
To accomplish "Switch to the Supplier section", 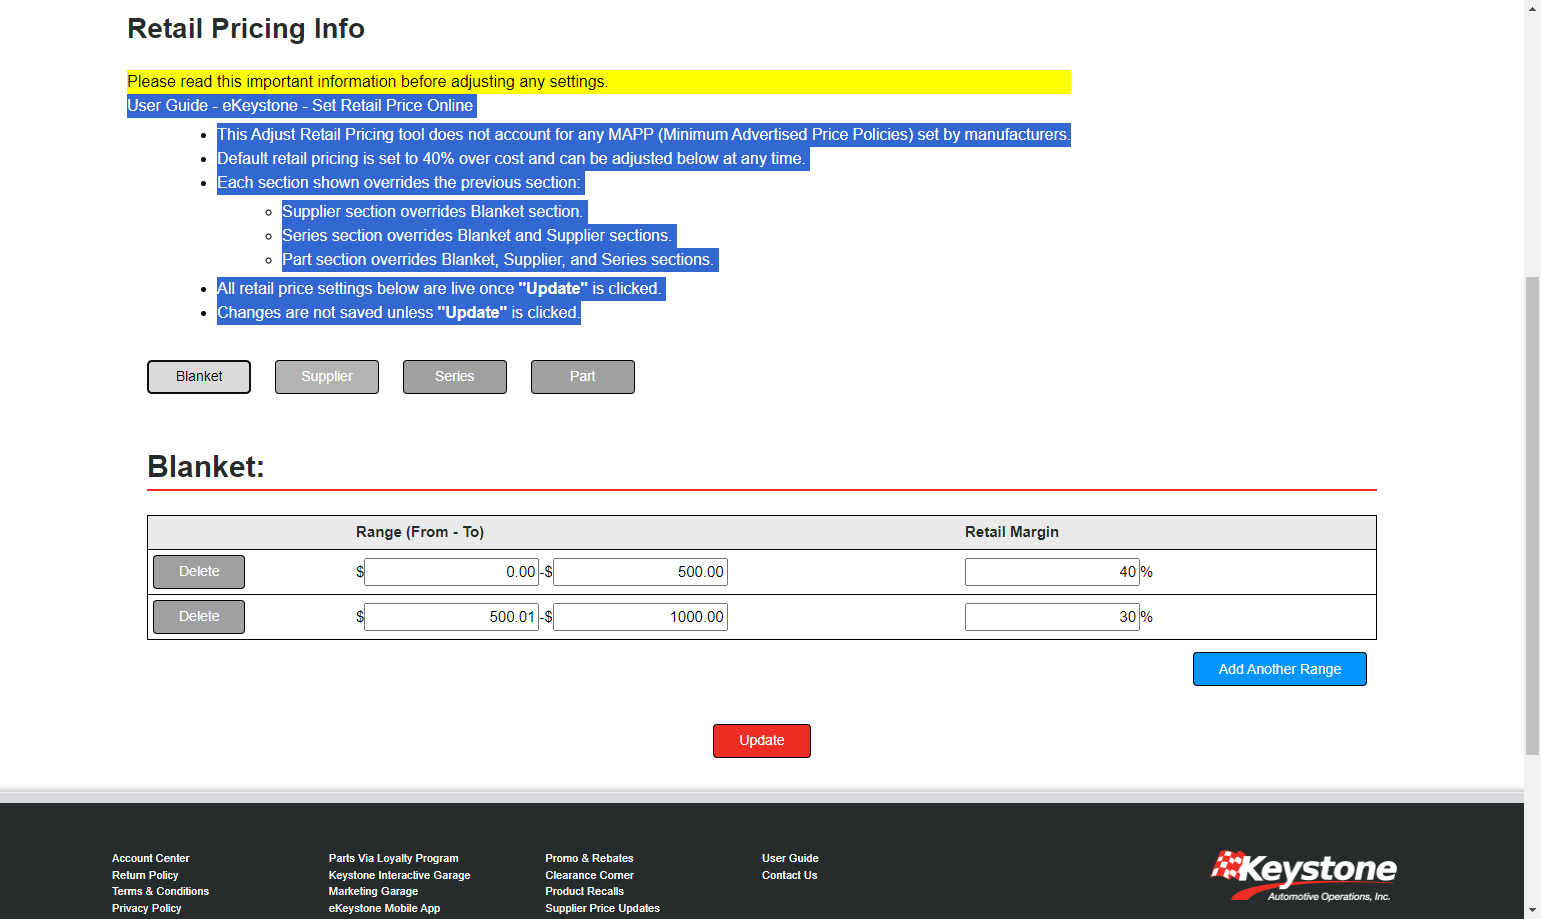I will point(327,377).
